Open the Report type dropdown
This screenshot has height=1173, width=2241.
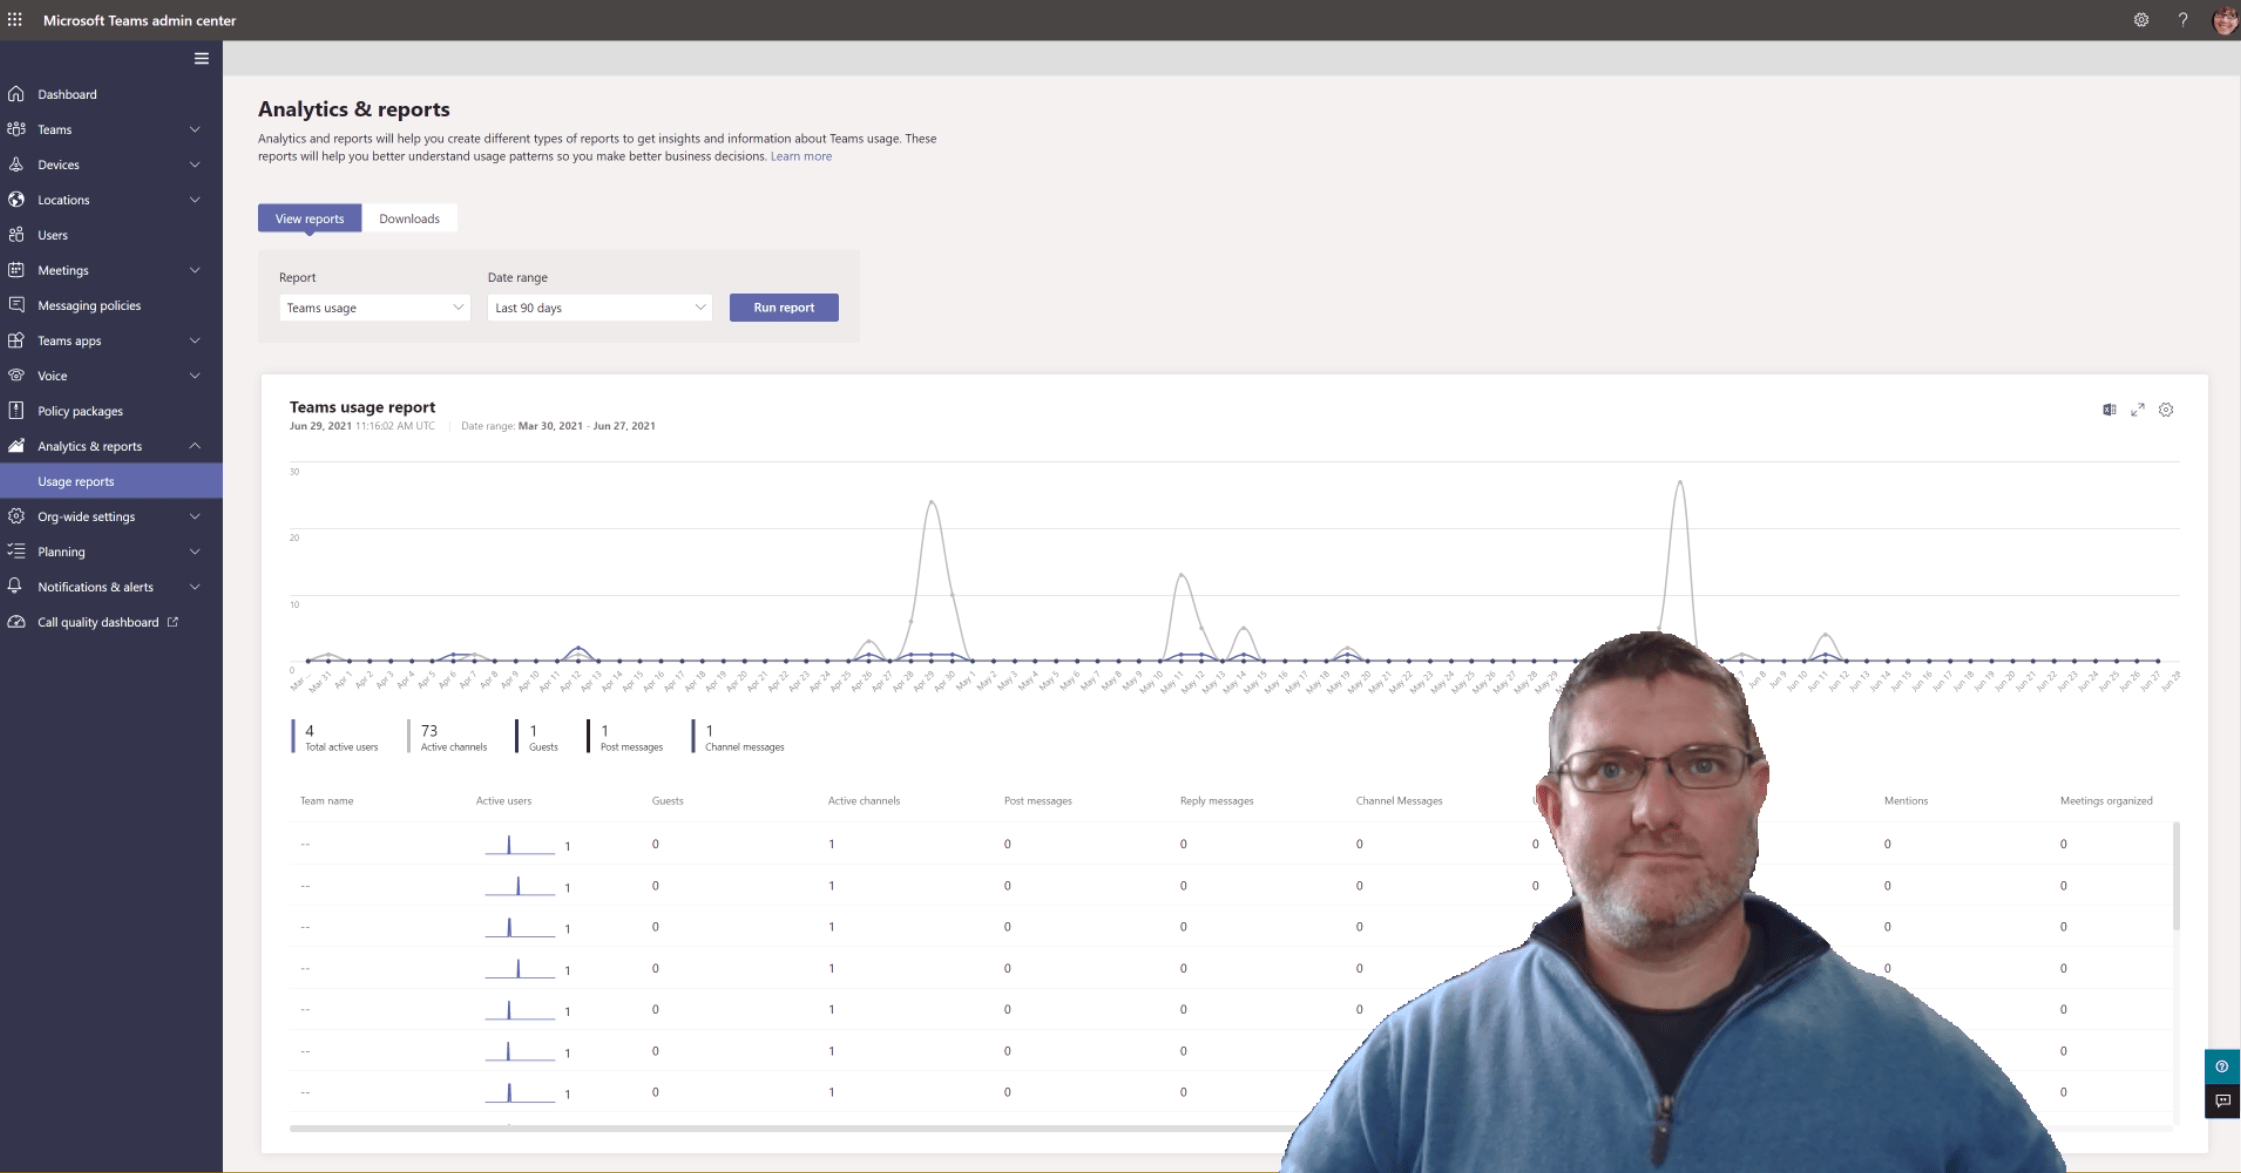click(374, 308)
